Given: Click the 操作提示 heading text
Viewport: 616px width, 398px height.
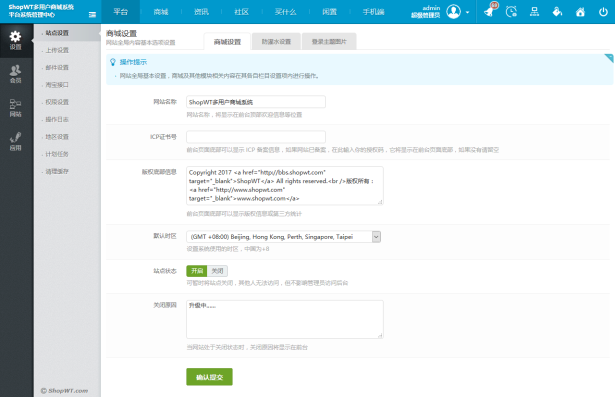Looking at the screenshot, I should pyautogui.click(x=133, y=62).
